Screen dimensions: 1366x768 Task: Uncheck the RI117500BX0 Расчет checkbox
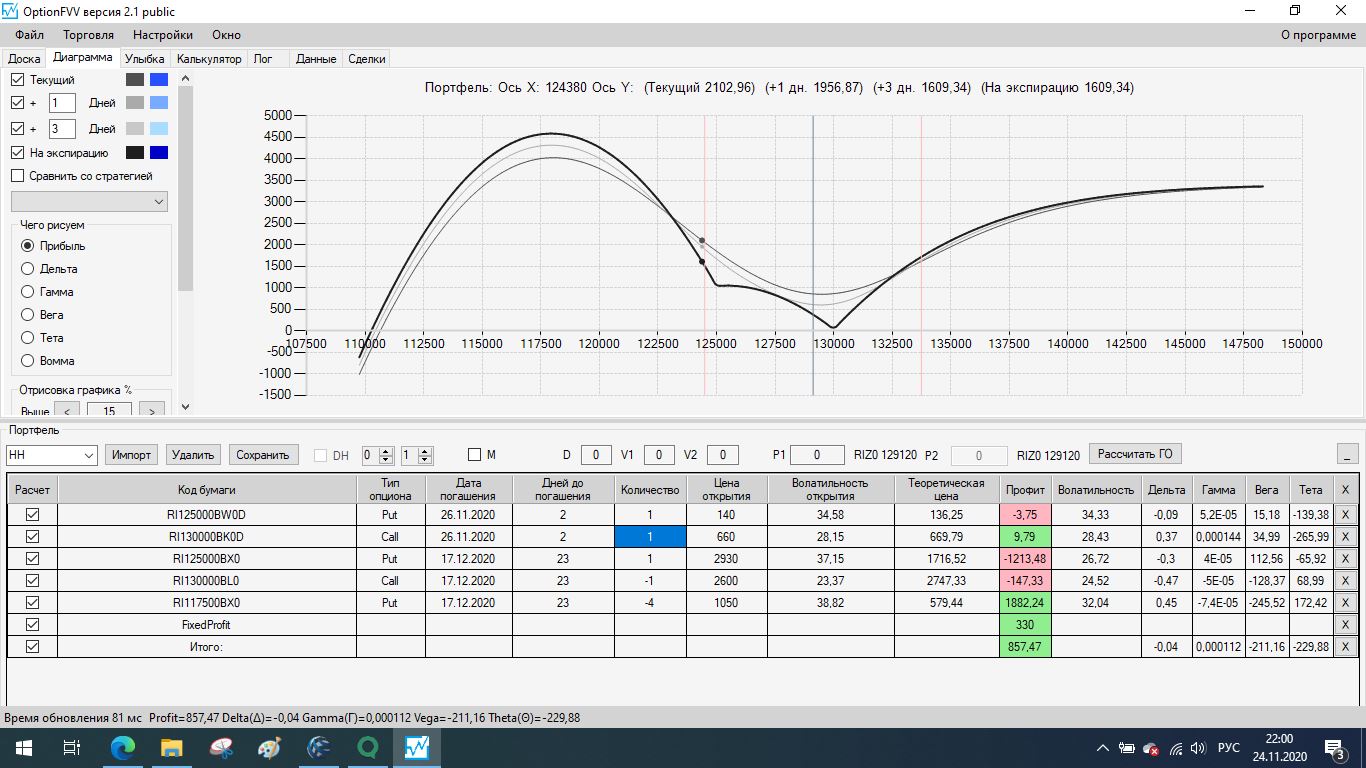[x=32, y=603]
